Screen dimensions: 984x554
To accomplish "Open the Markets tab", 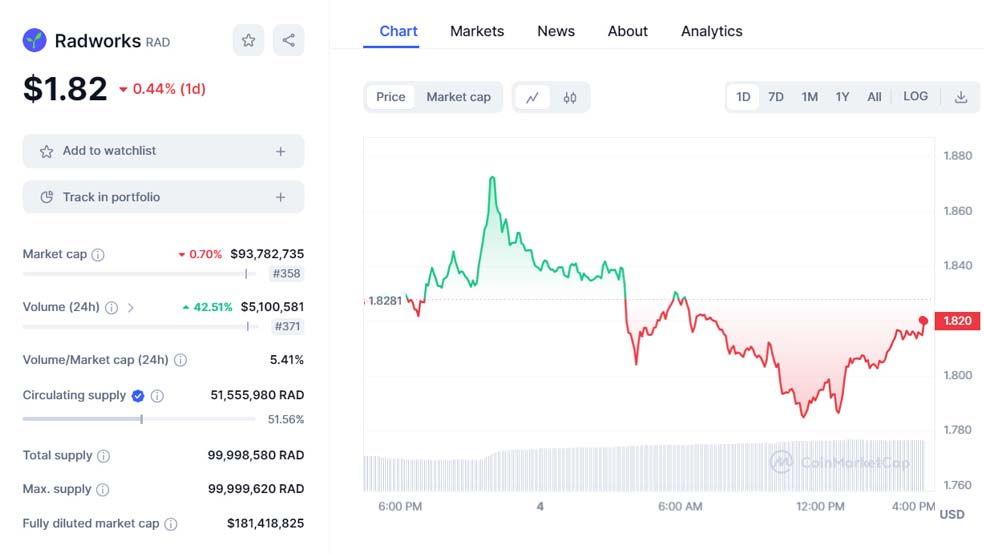I will point(477,31).
